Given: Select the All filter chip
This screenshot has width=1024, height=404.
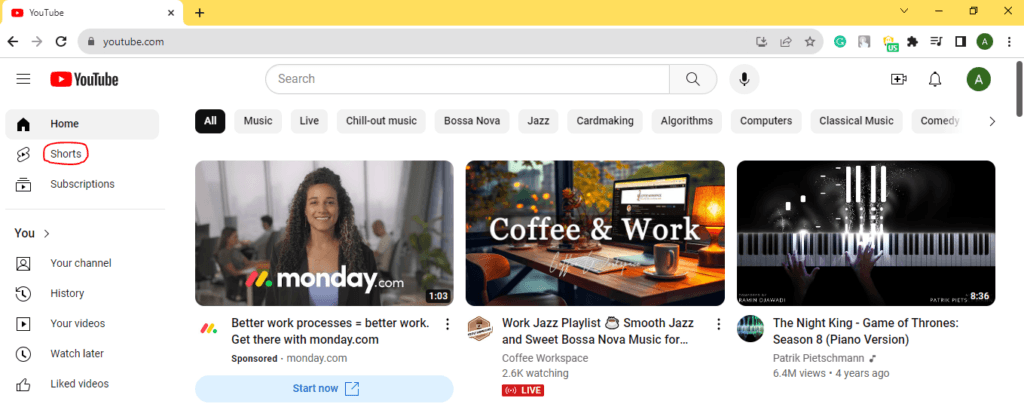Looking at the screenshot, I should click(x=210, y=121).
